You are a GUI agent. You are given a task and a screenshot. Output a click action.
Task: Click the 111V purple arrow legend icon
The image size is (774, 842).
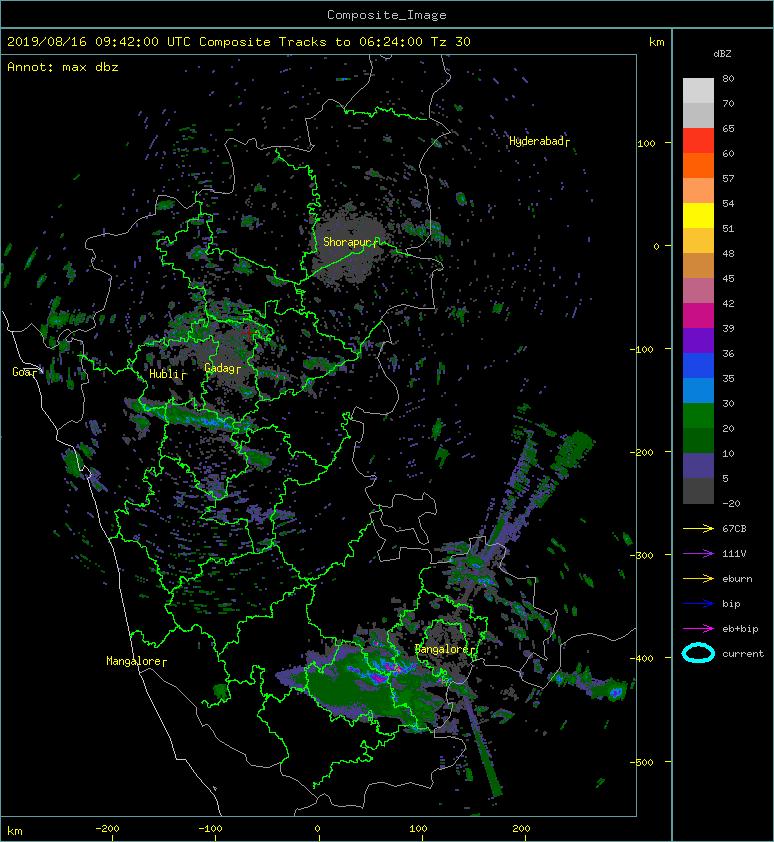698,554
